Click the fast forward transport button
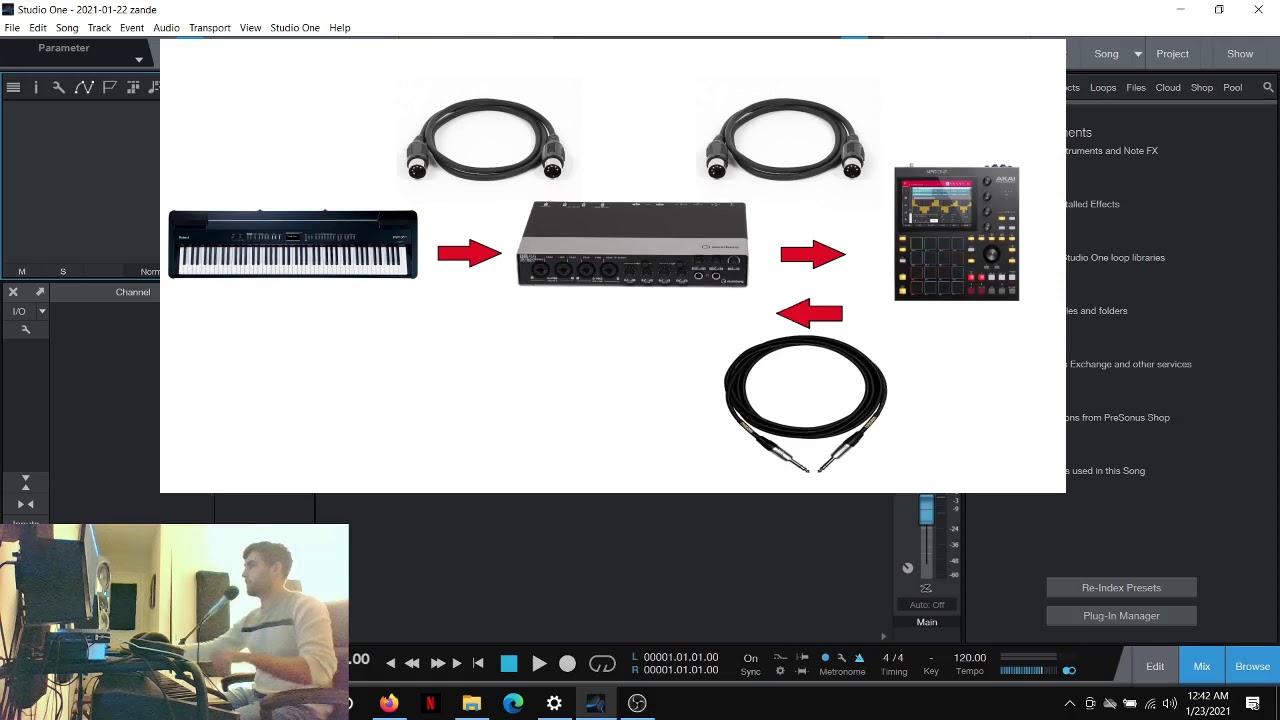Image resolution: width=1280 pixels, height=720 pixels. click(x=437, y=664)
